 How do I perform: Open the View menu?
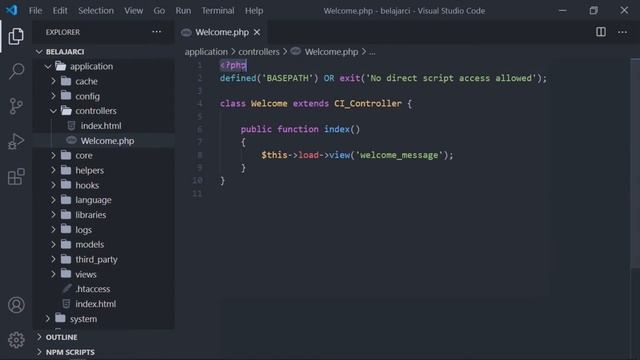[x=133, y=11]
